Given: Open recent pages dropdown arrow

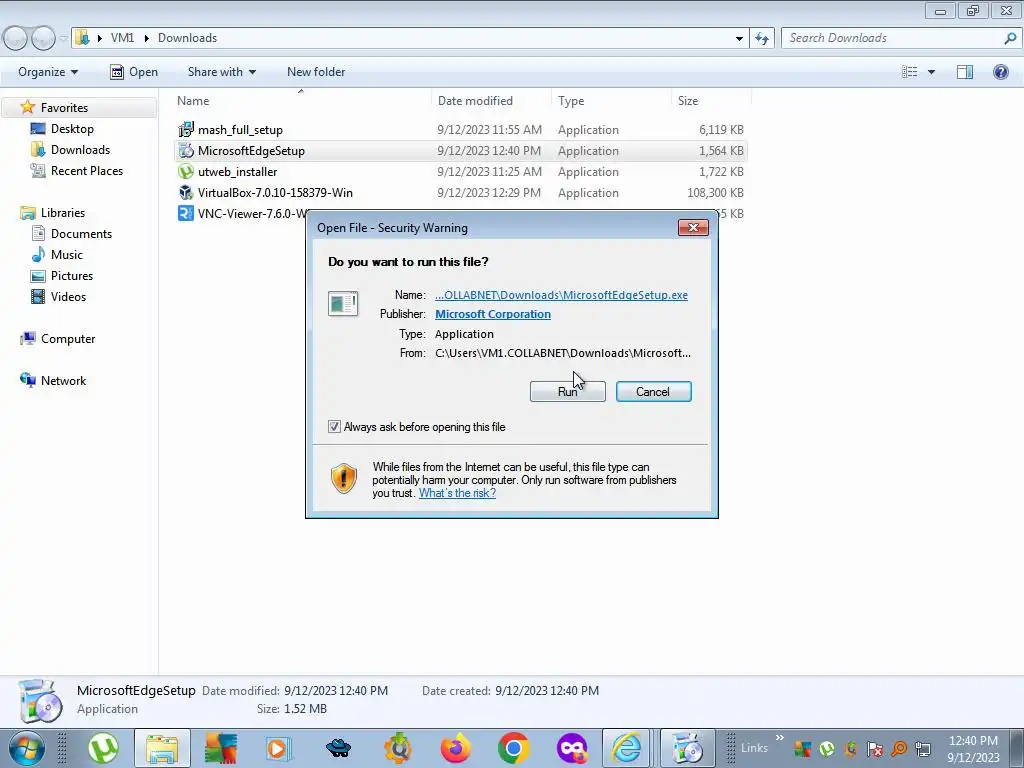Looking at the screenshot, I should point(63,38).
